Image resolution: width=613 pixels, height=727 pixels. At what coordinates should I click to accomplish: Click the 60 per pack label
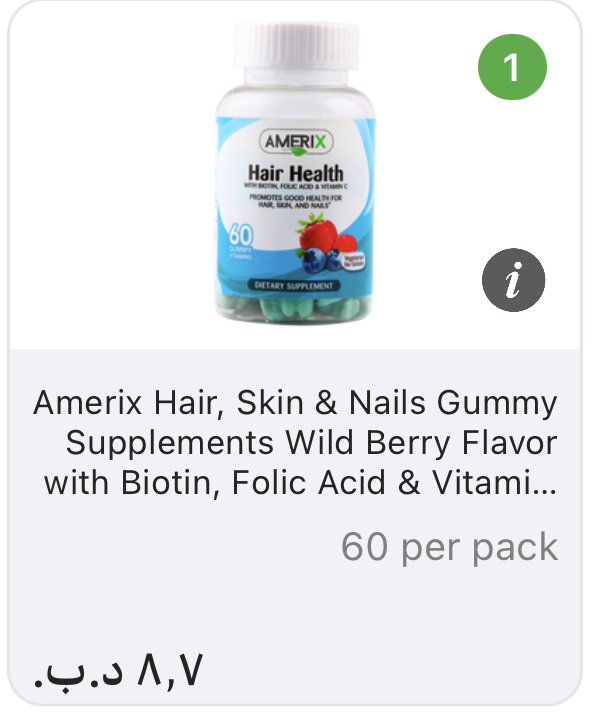pos(449,547)
